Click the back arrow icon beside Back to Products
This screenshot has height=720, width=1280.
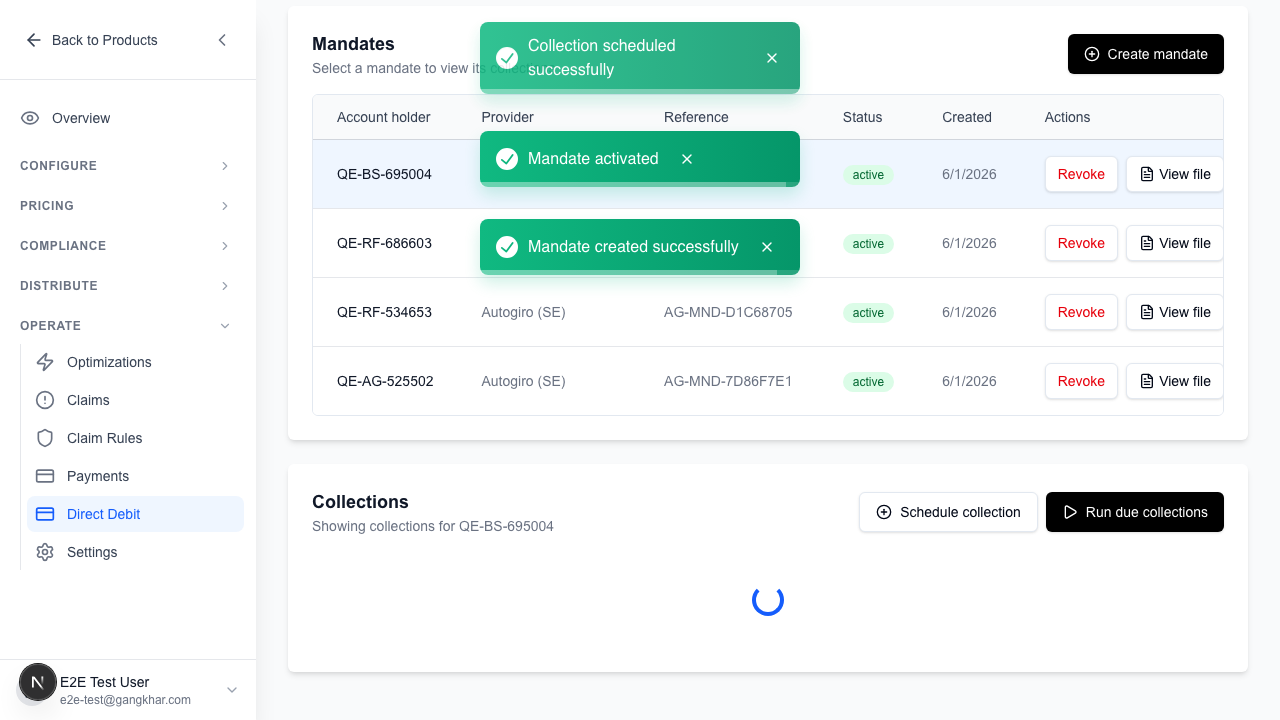coord(34,40)
